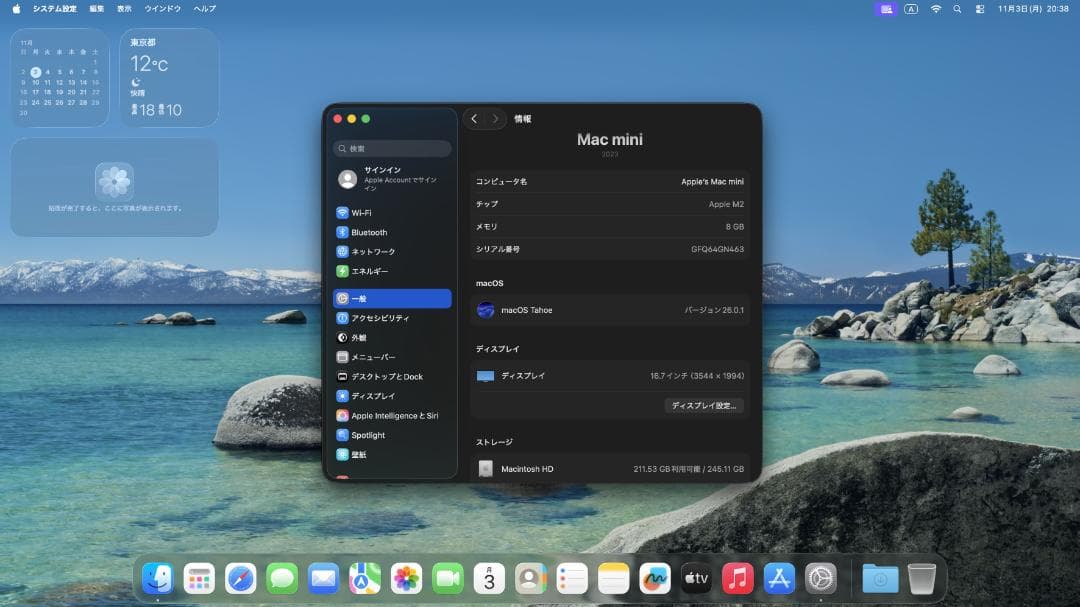Open ディスプレイ settings from the sidebar
1080x607 pixels.
click(x=381, y=396)
